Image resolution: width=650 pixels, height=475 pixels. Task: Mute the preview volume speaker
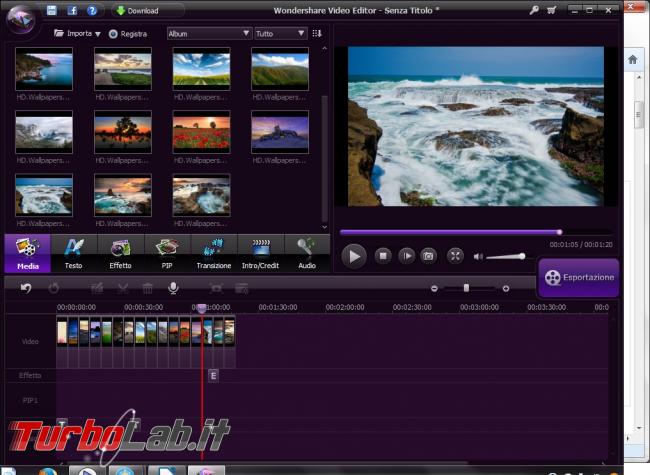click(x=478, y=257)
